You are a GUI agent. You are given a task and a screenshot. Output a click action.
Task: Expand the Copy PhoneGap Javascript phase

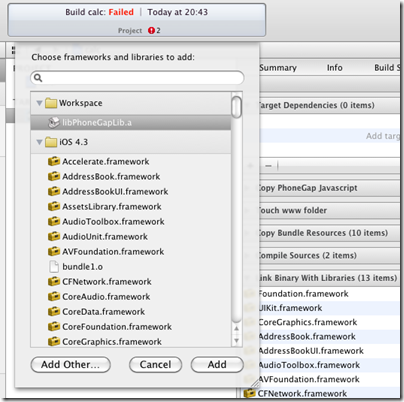coord(248,188)
